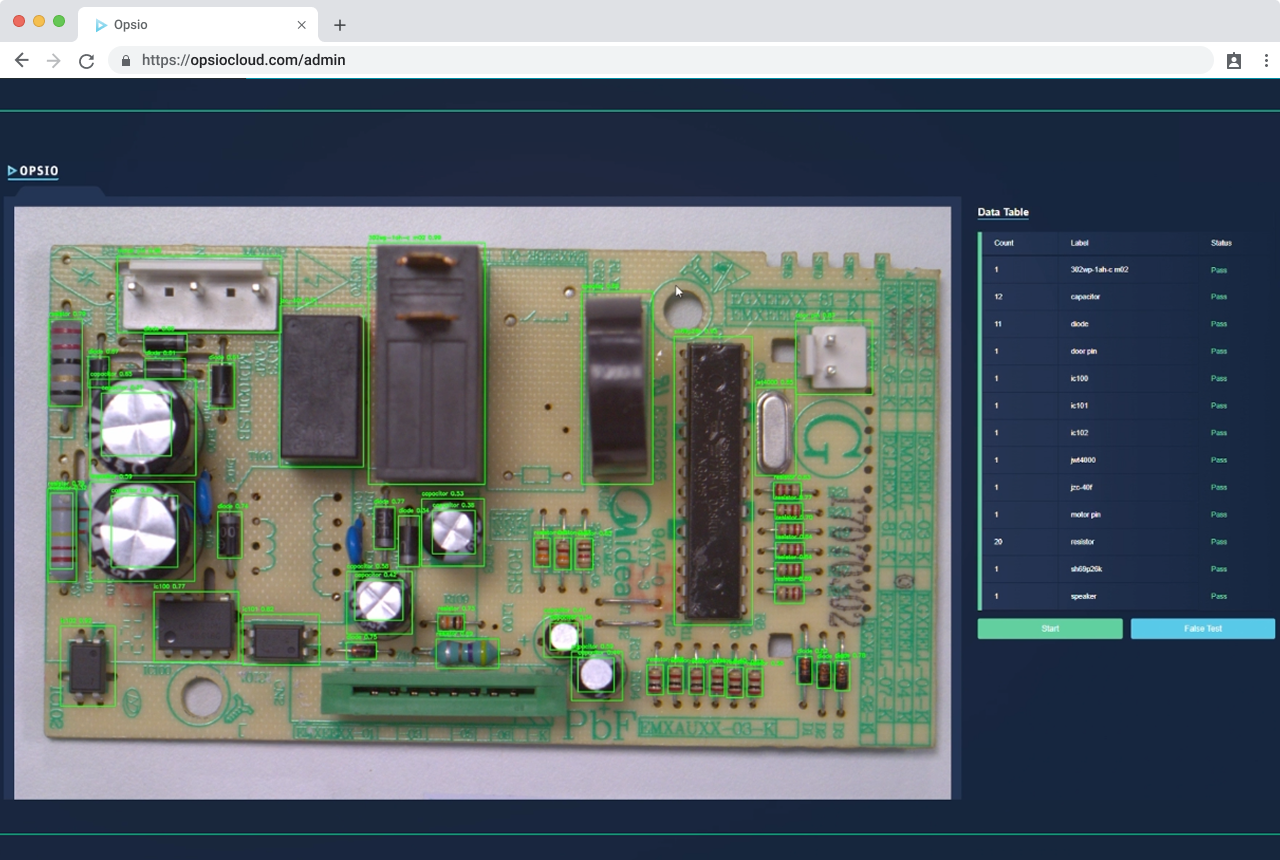
Task: Click the False Test button
Action: 1202,628
